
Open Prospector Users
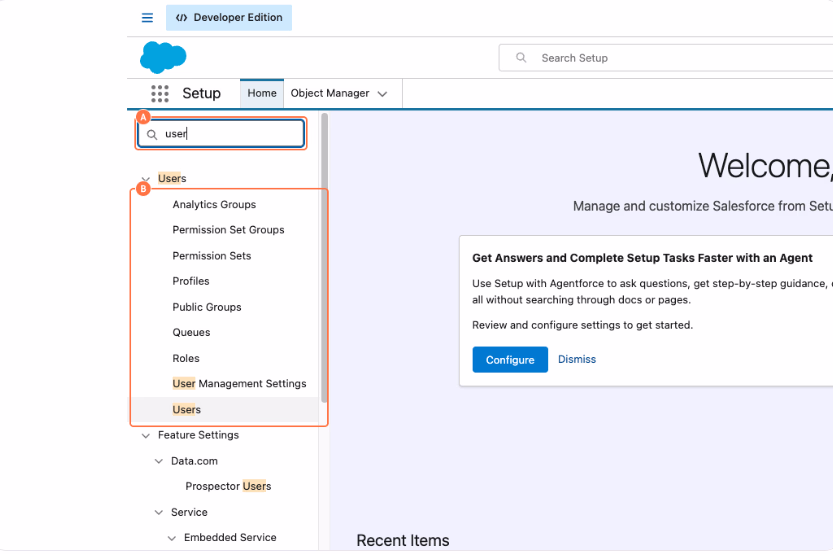228,487
